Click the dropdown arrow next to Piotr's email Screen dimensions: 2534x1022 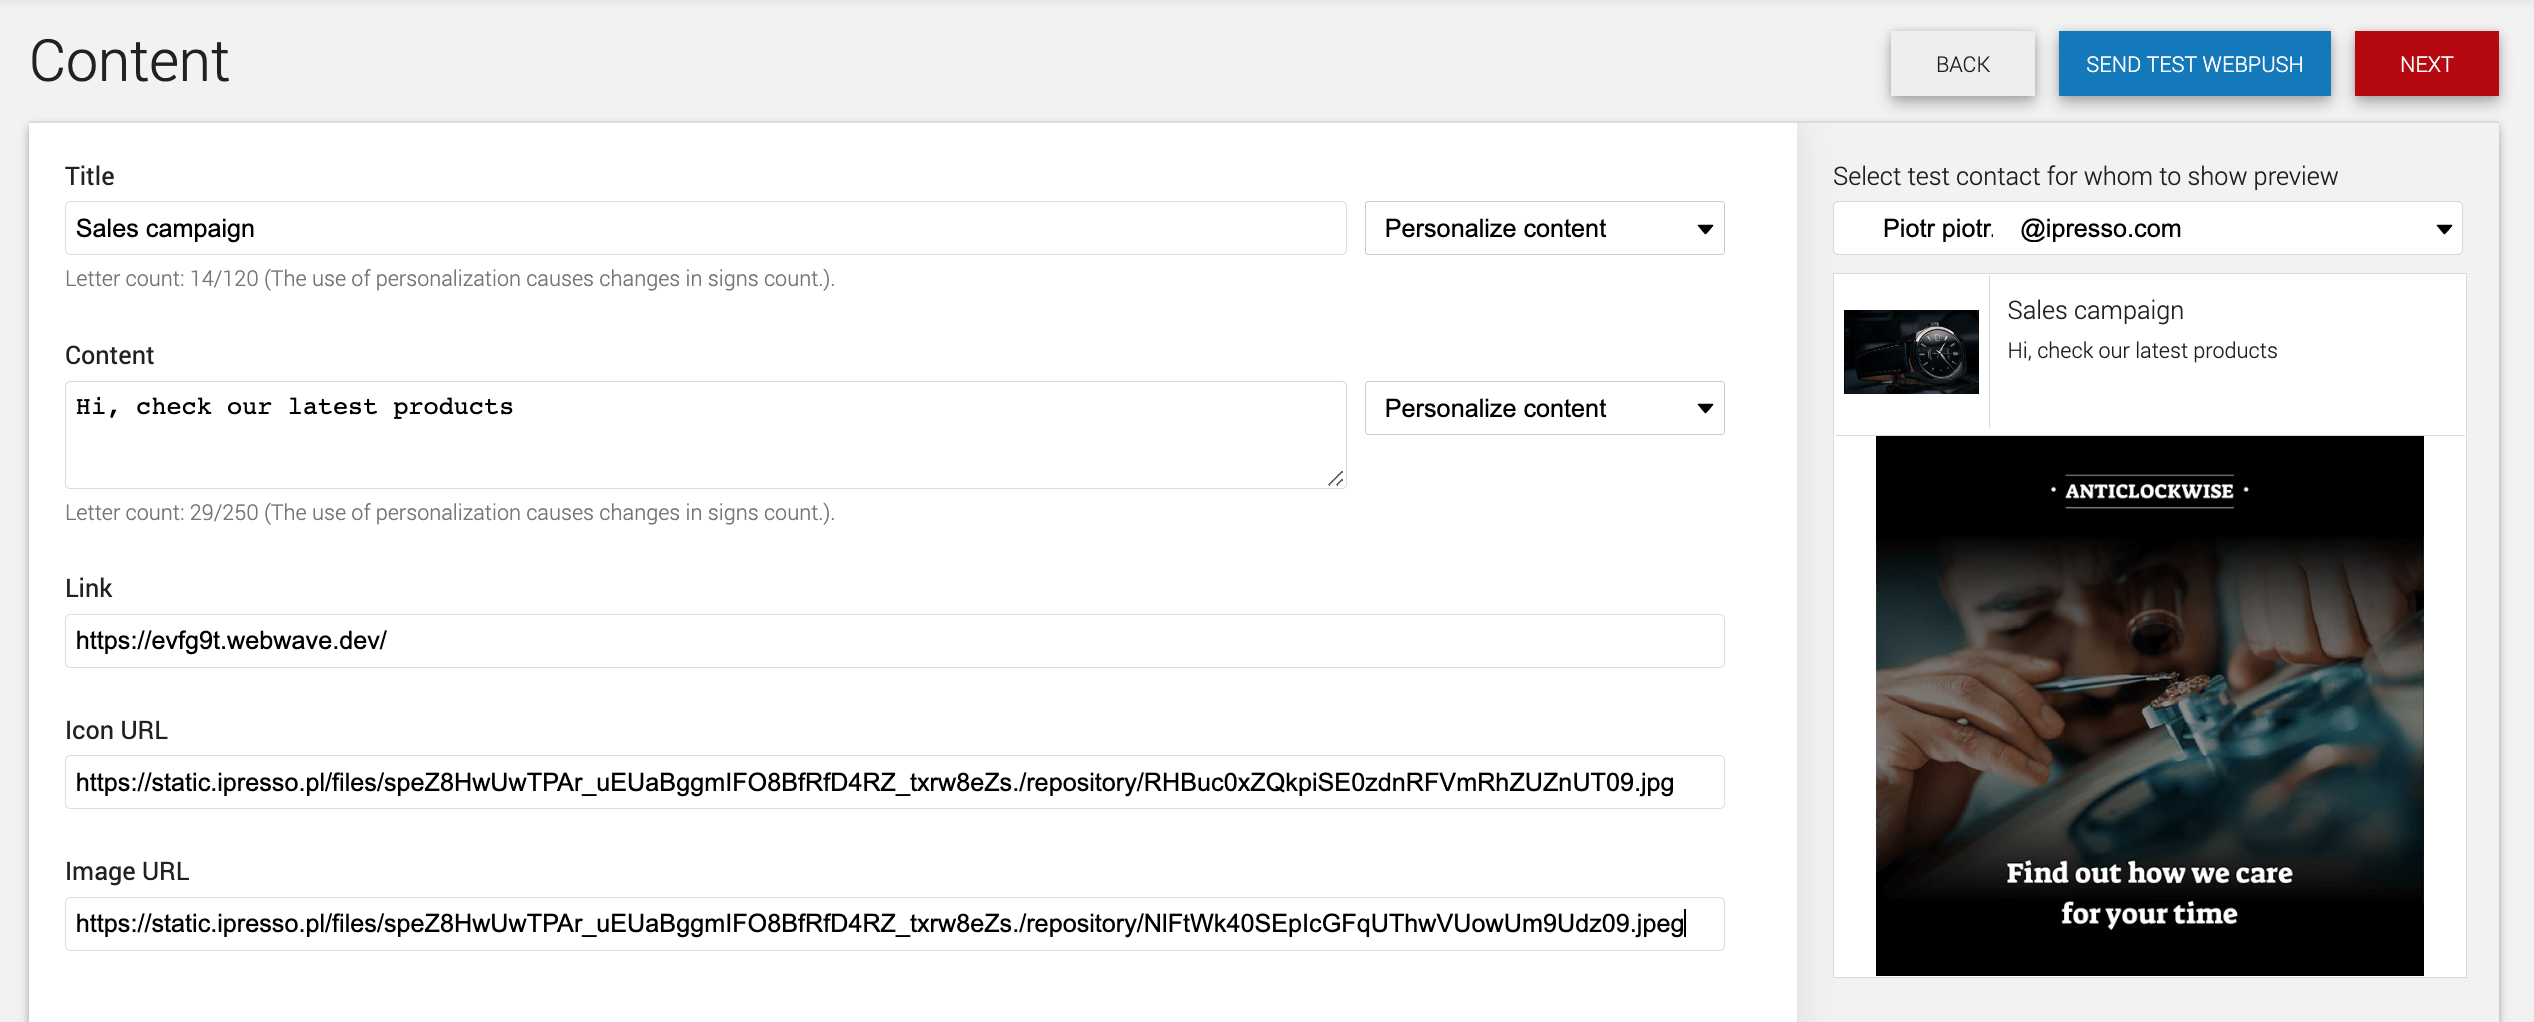[x=2443, y=228]
